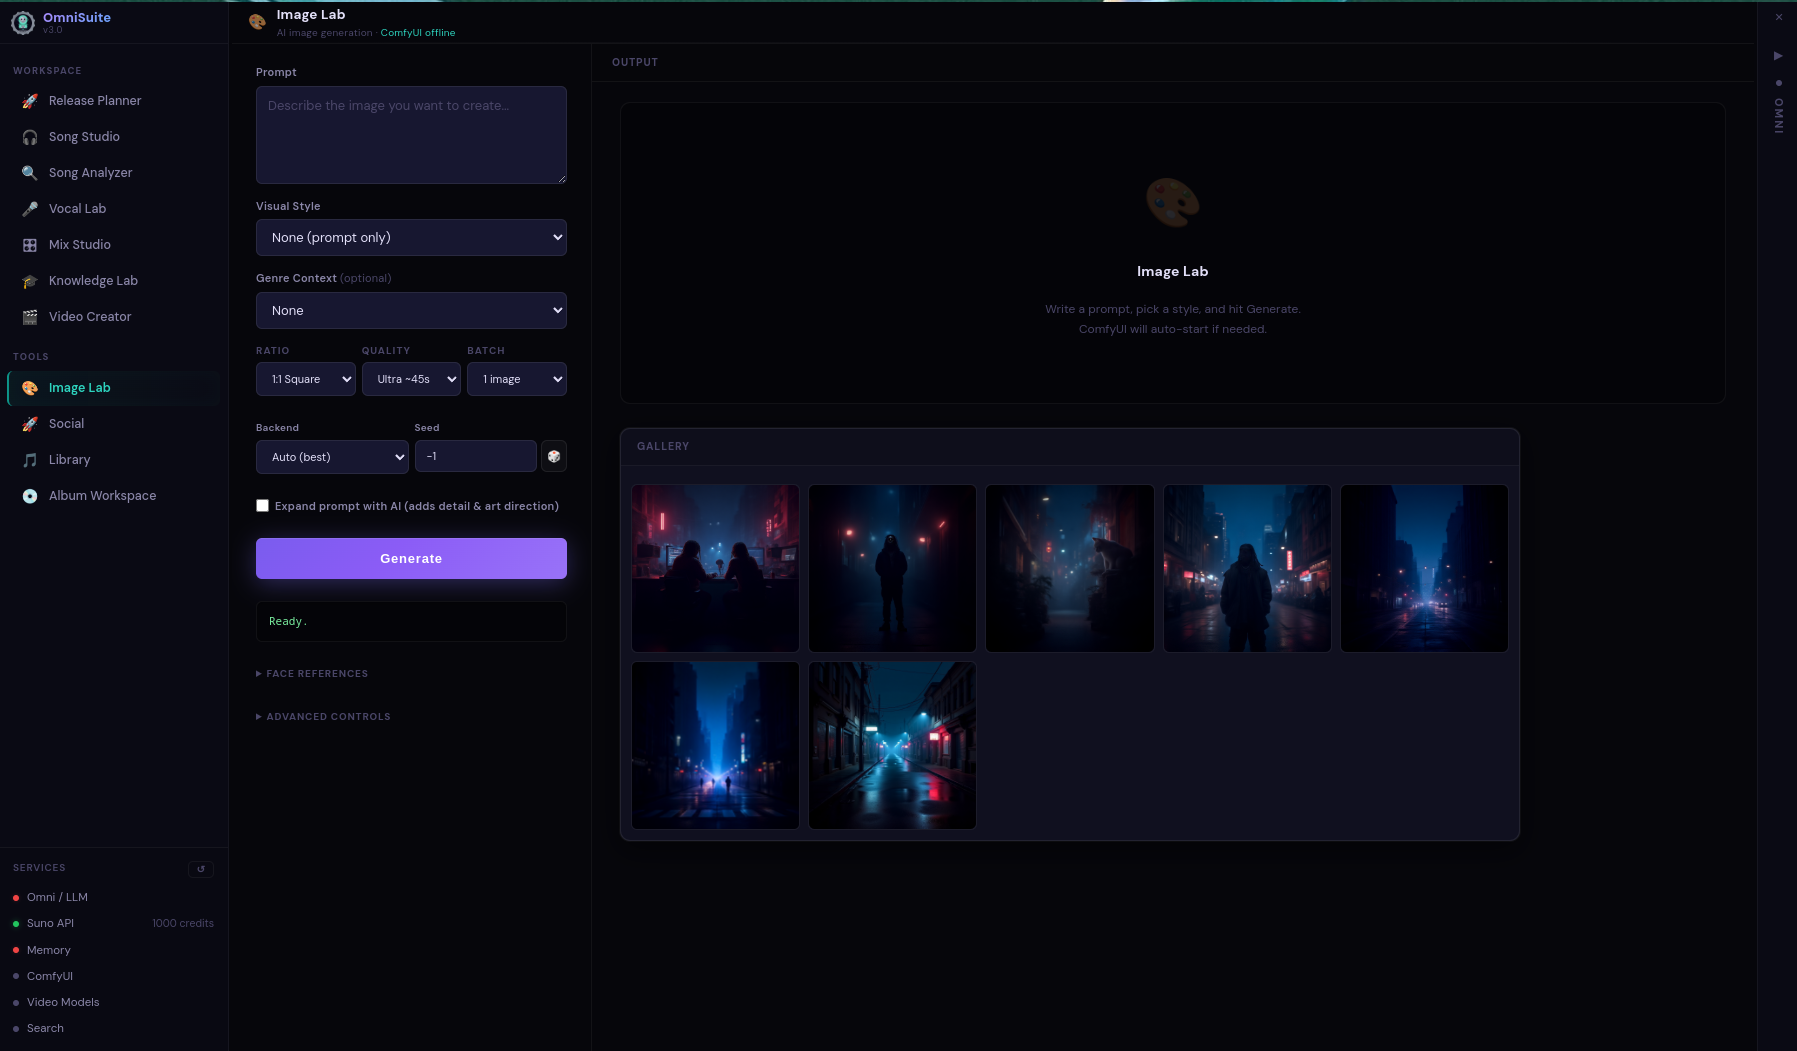Screen dimensions: 1797x1051
Task: Open the Quality dropdown showing Ultra
Action: pos(411,380)
